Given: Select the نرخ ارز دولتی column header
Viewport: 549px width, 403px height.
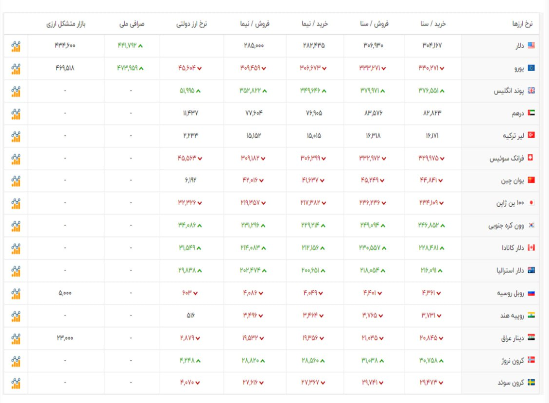Looking at the screenshot, I should [x=192, y=24].
